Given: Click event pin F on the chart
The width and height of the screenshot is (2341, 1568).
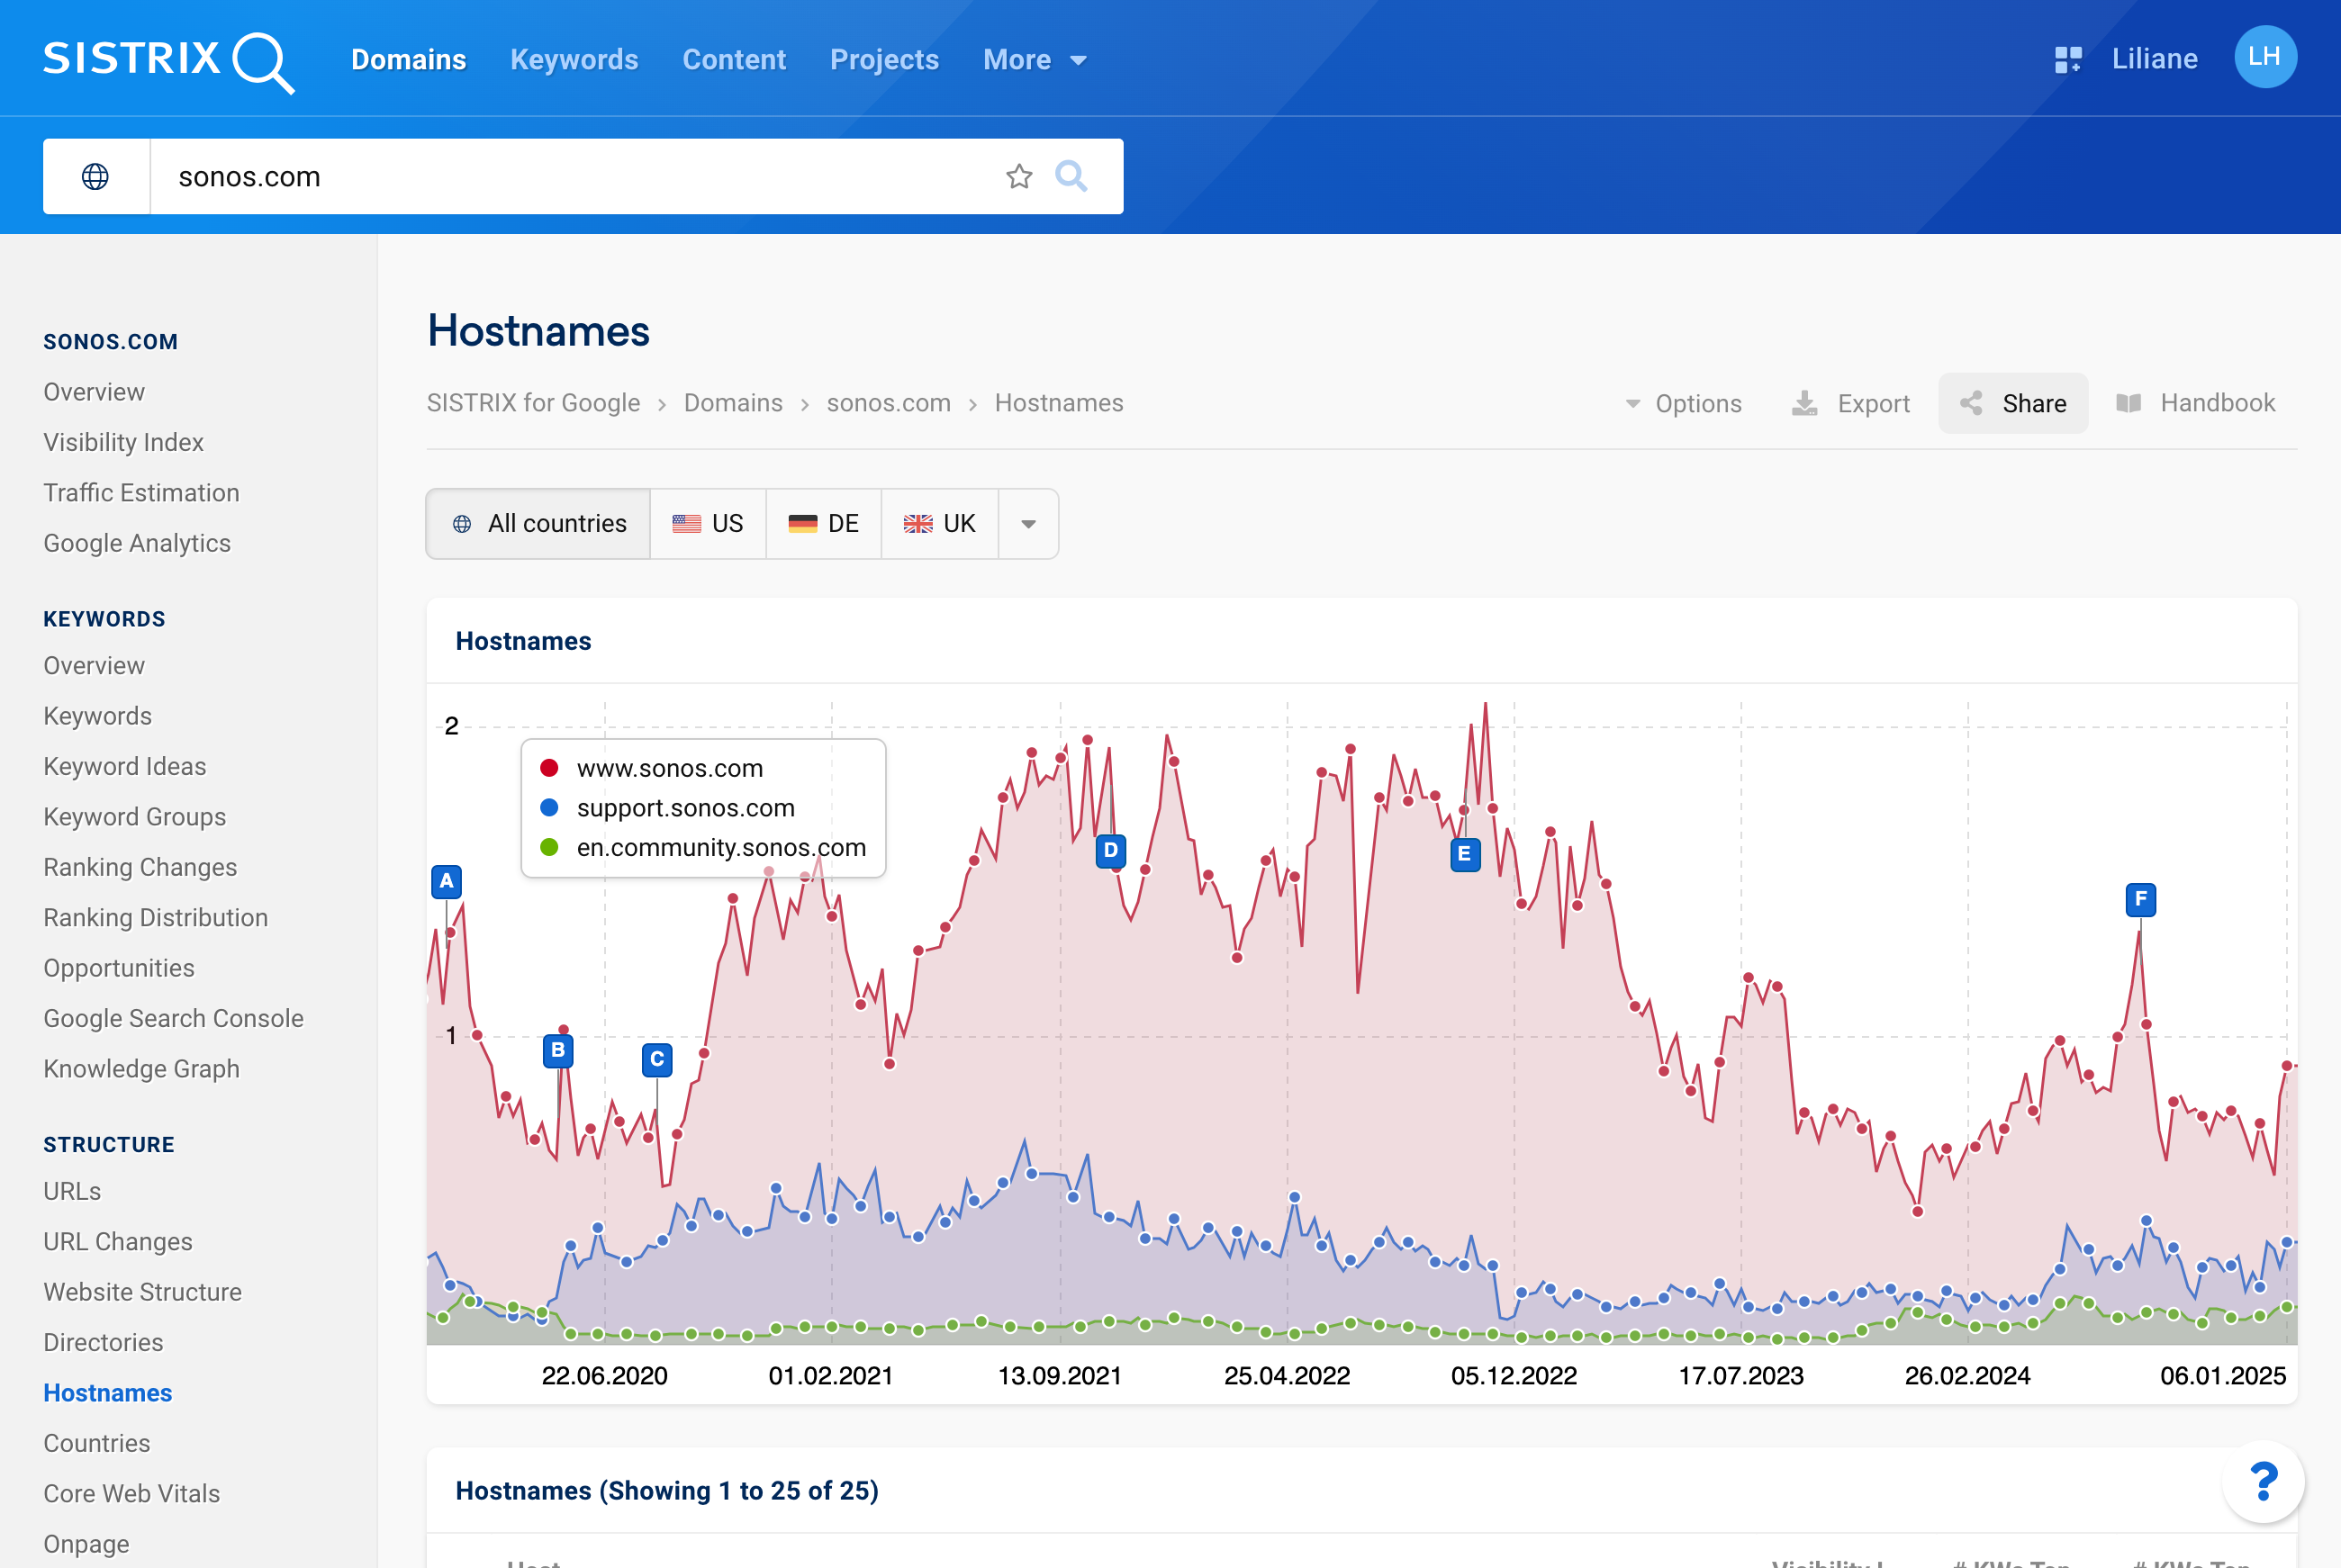Looking at the screenshot, I should [x=2140, y=899].
